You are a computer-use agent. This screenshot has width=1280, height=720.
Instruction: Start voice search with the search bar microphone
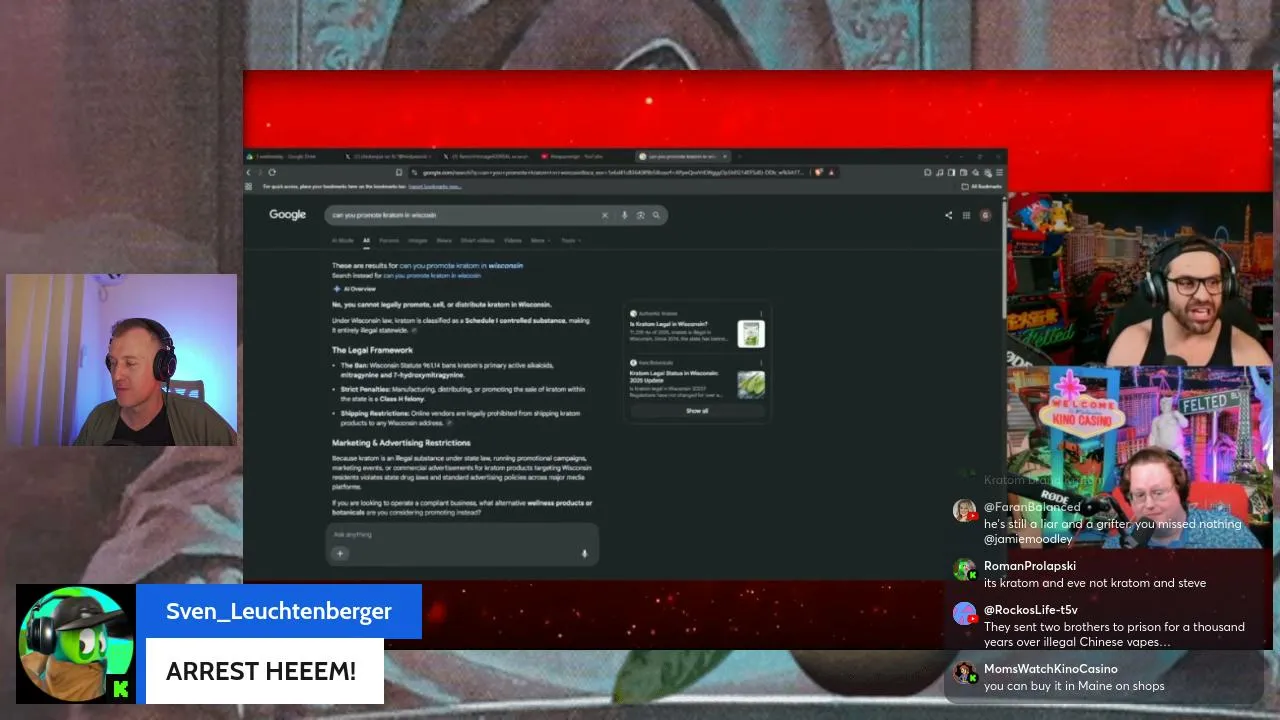pyautogui.click(x=624, y=215)
